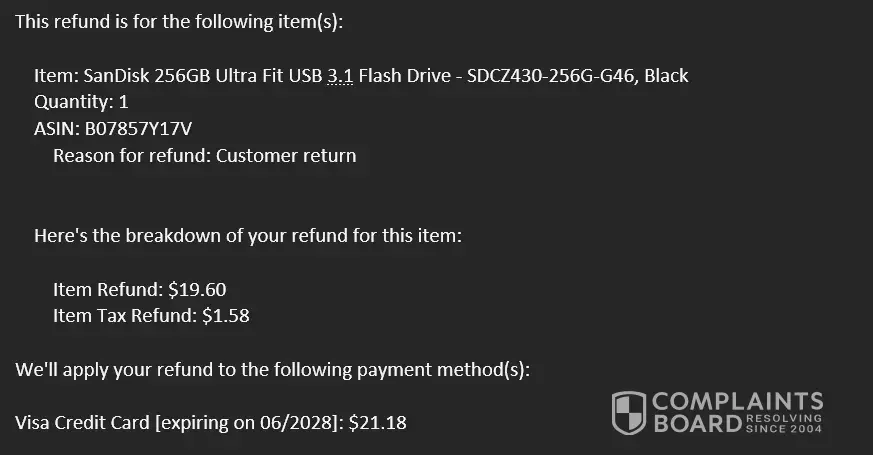Viewport: 873px width, 455px height.
Task: Click the $1.58 tax refund amount
Action: [225, 316]
